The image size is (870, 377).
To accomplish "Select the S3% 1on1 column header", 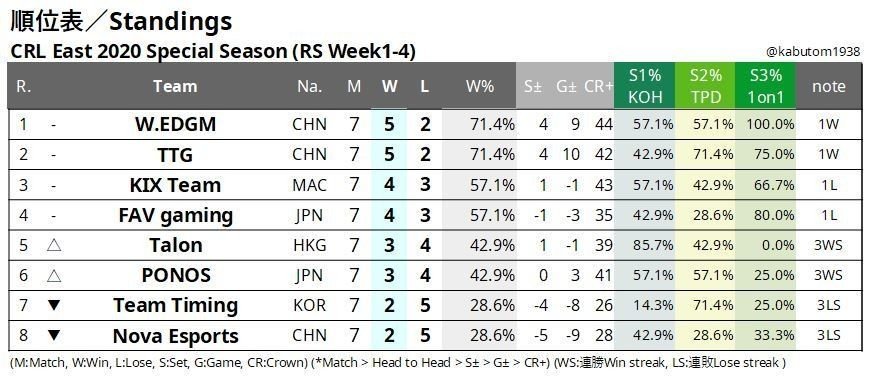I will [766, 86].
